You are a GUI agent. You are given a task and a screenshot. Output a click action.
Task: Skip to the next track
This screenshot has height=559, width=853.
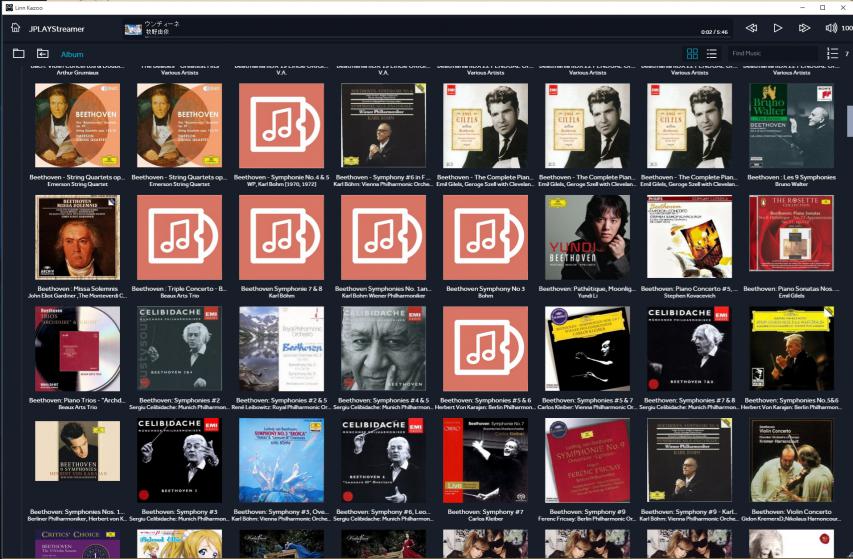[804, 28]
